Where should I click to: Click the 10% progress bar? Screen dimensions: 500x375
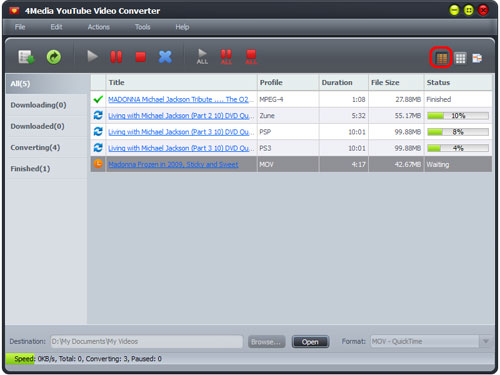pyautogui.click(x=458, y=116)
